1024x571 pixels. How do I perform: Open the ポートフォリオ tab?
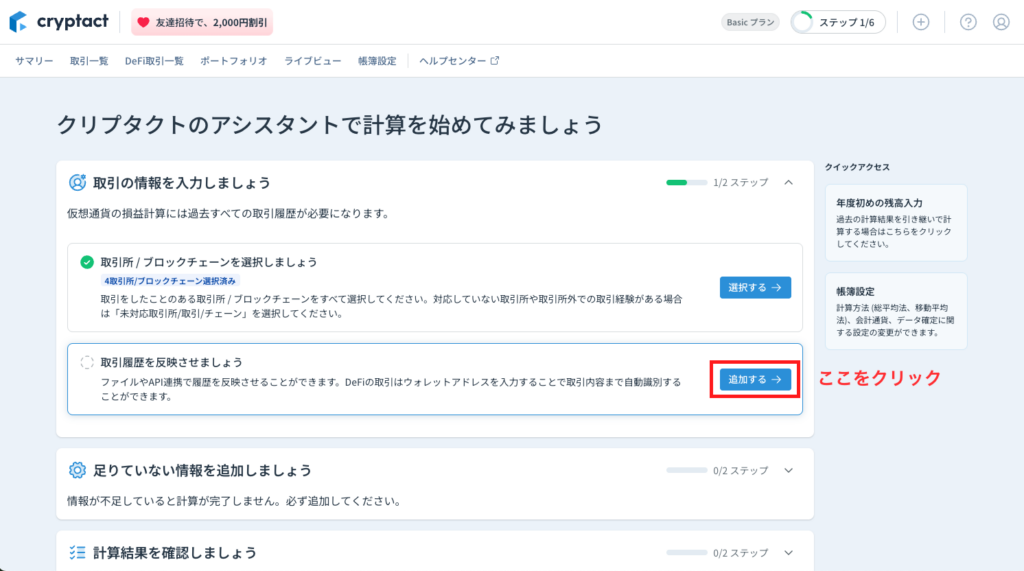(234, 61)
